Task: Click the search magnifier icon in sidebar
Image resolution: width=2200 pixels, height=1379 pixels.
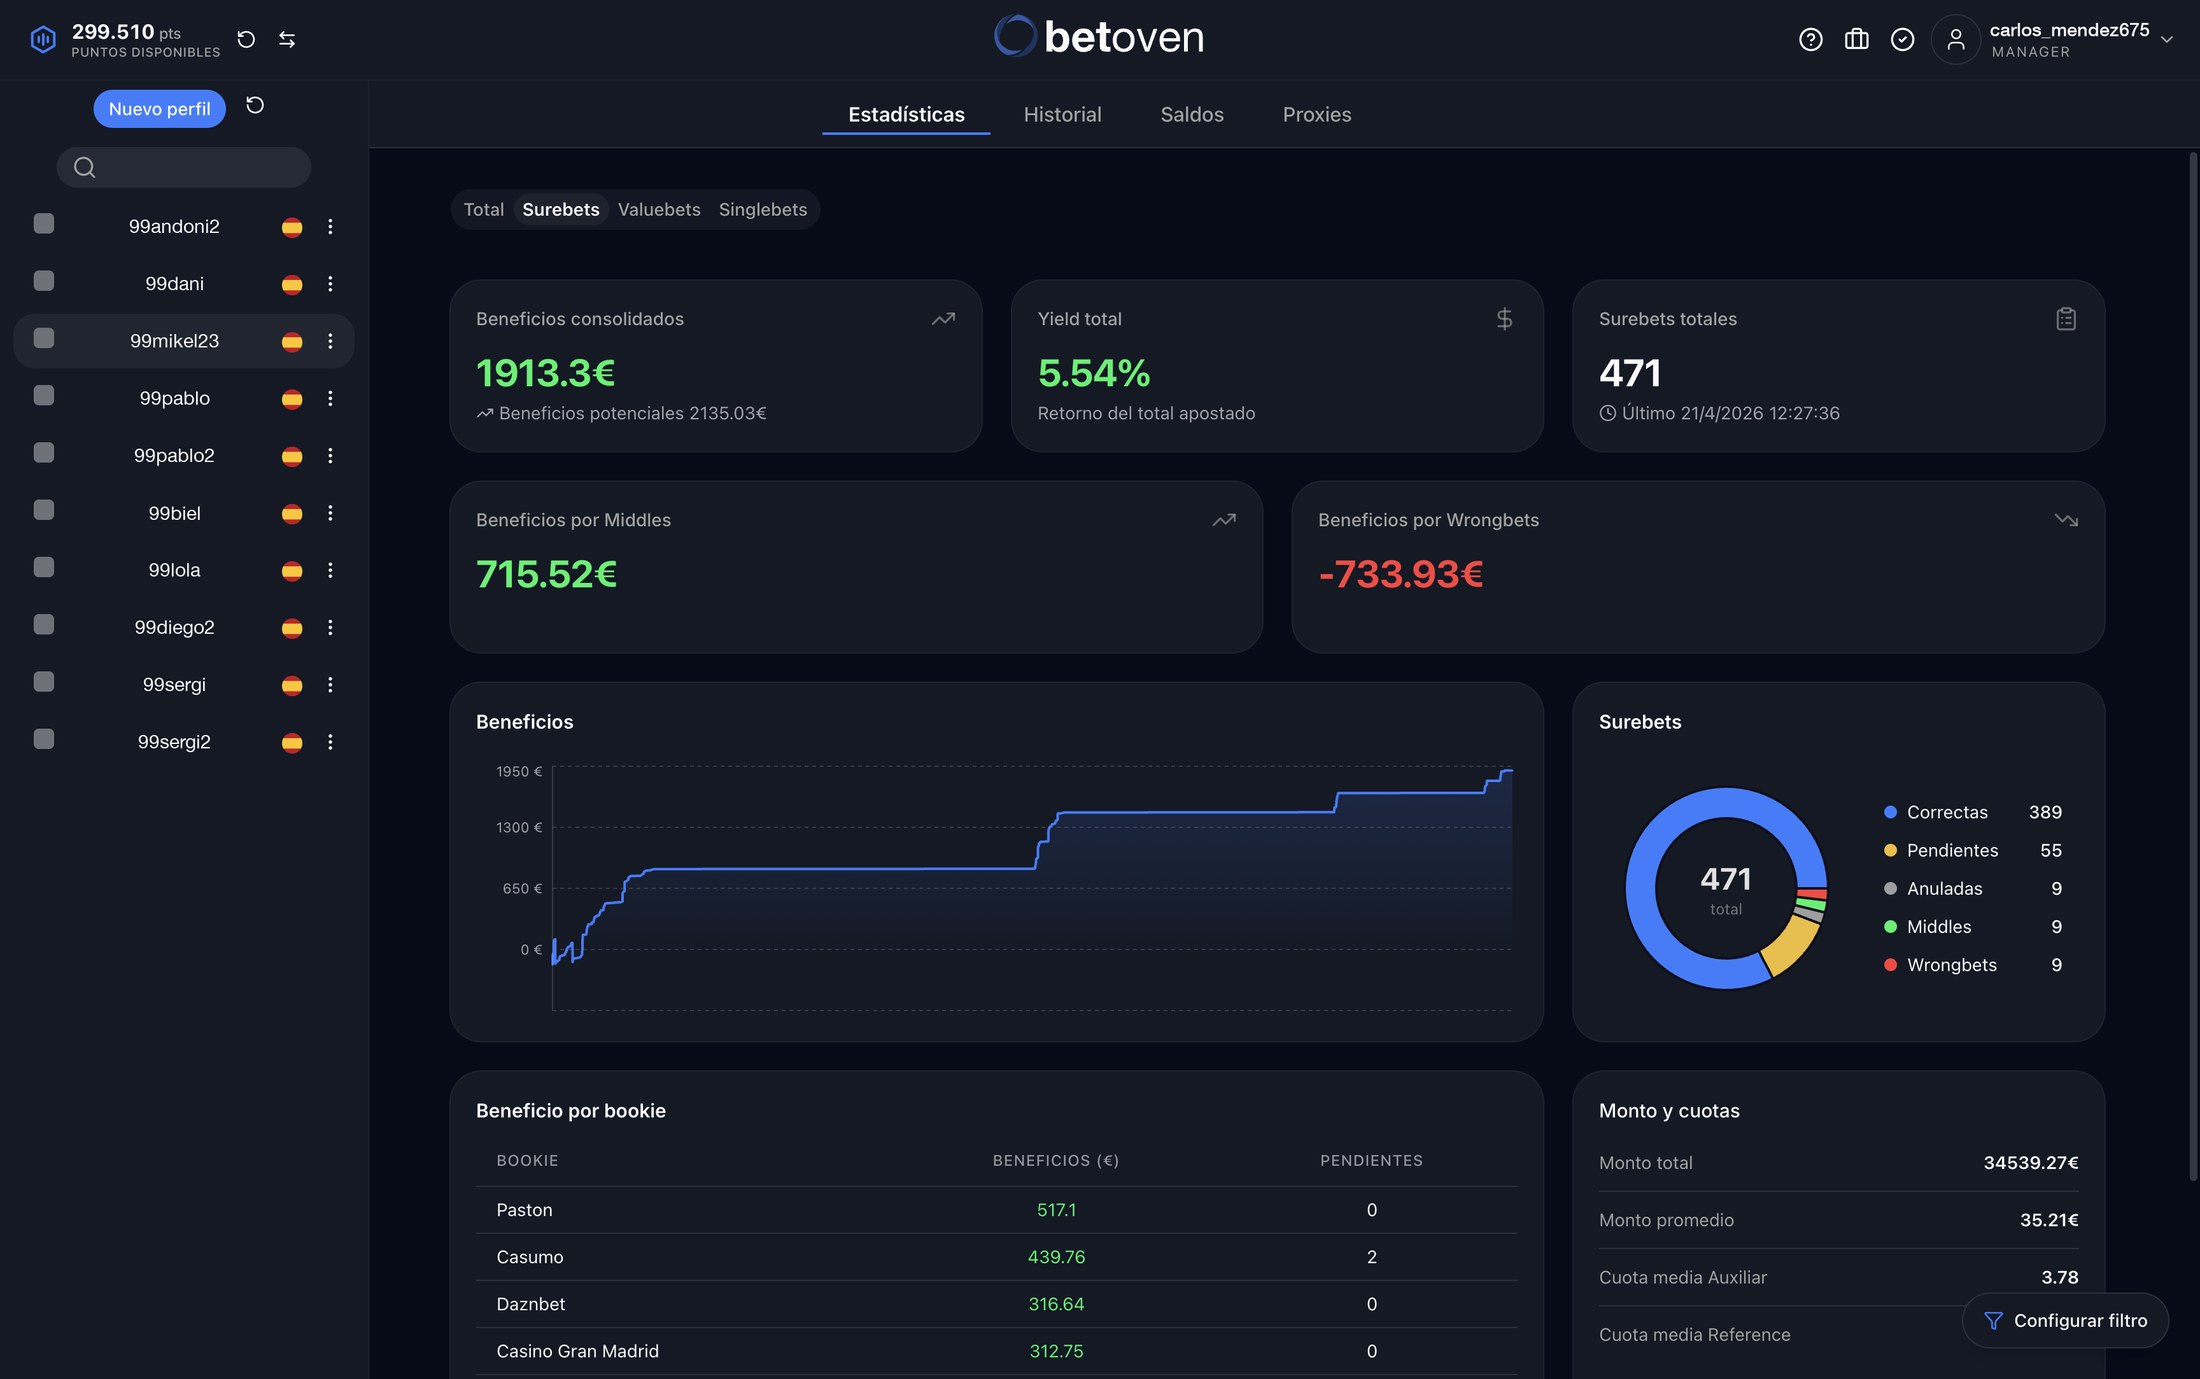Action: tap(85, 167)
